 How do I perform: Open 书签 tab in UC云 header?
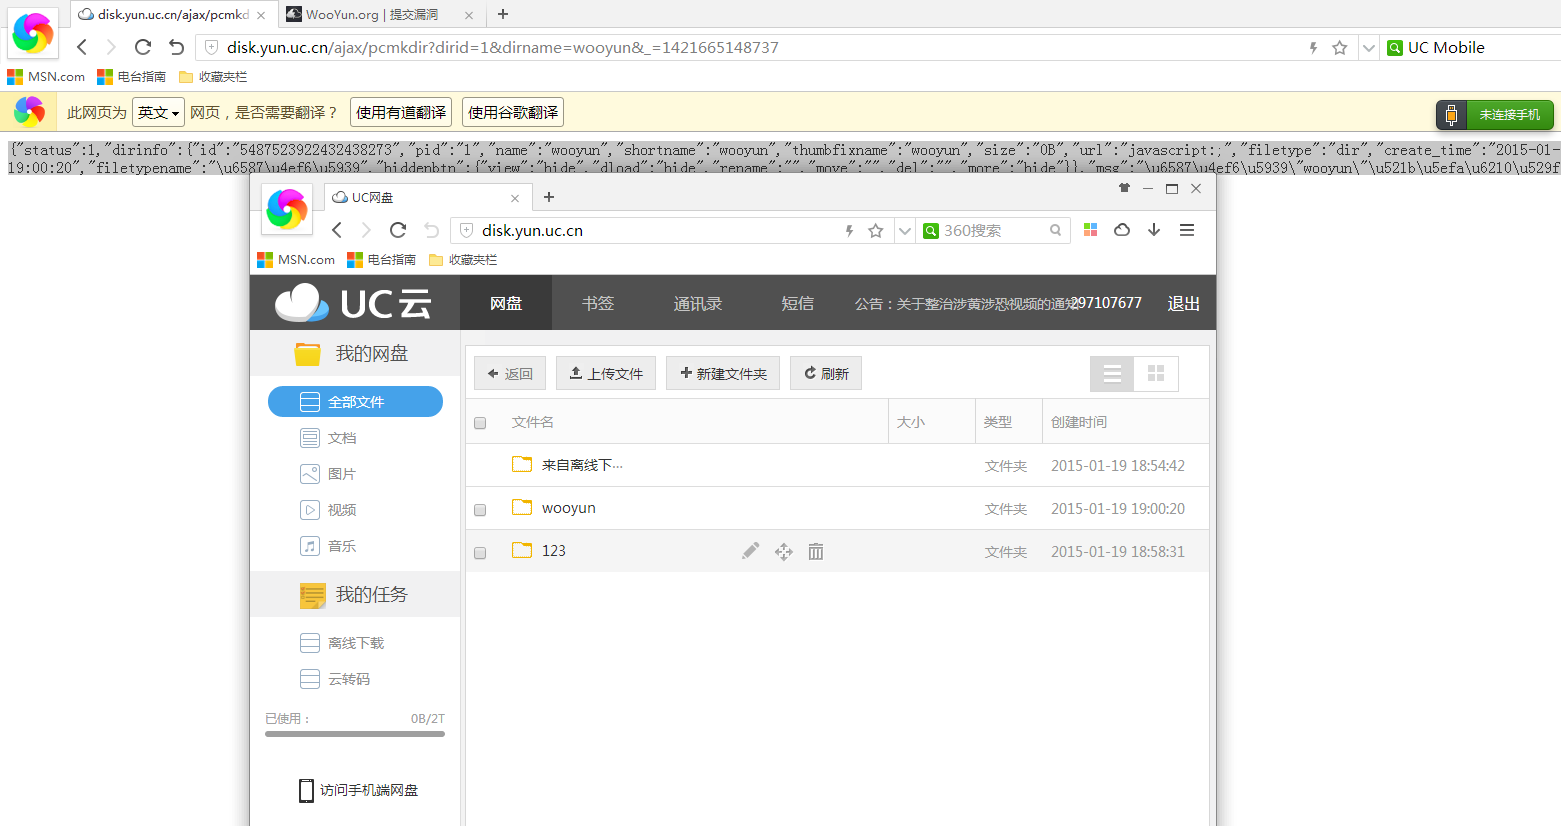coord(598,303)
